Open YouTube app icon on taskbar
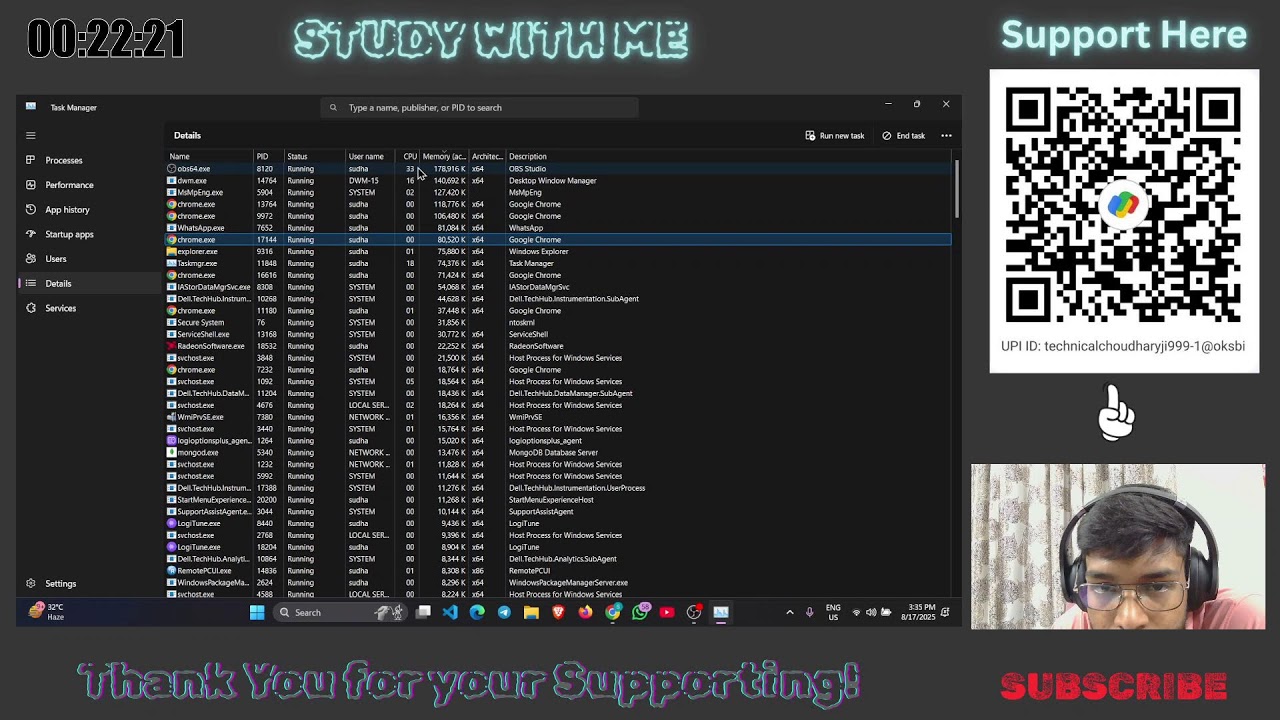Viewport: 1280px width, 720px height. click(667, 612)
